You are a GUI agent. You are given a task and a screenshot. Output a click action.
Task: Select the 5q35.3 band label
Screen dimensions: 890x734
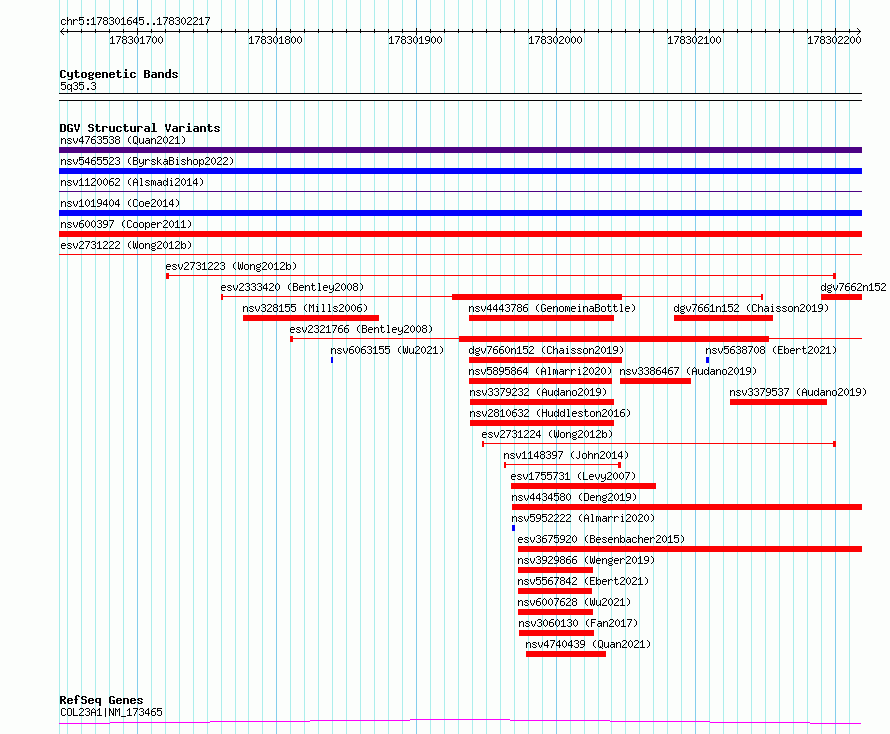[x=78, y=86]
